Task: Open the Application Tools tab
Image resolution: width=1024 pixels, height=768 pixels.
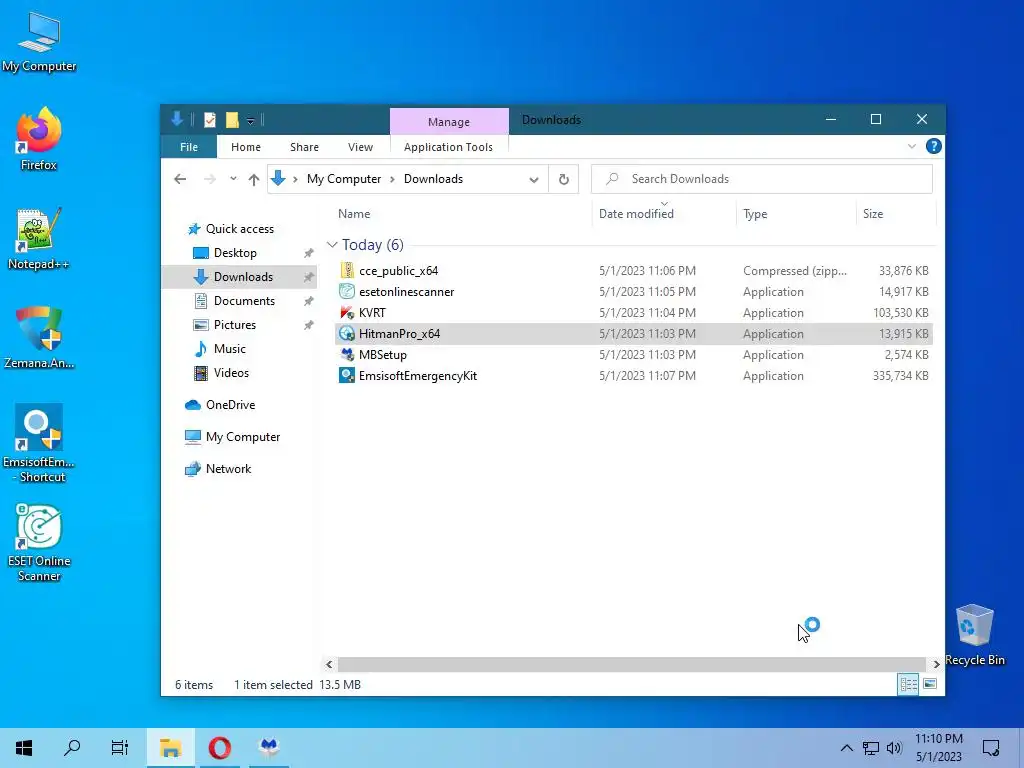Action: point(449,147)
